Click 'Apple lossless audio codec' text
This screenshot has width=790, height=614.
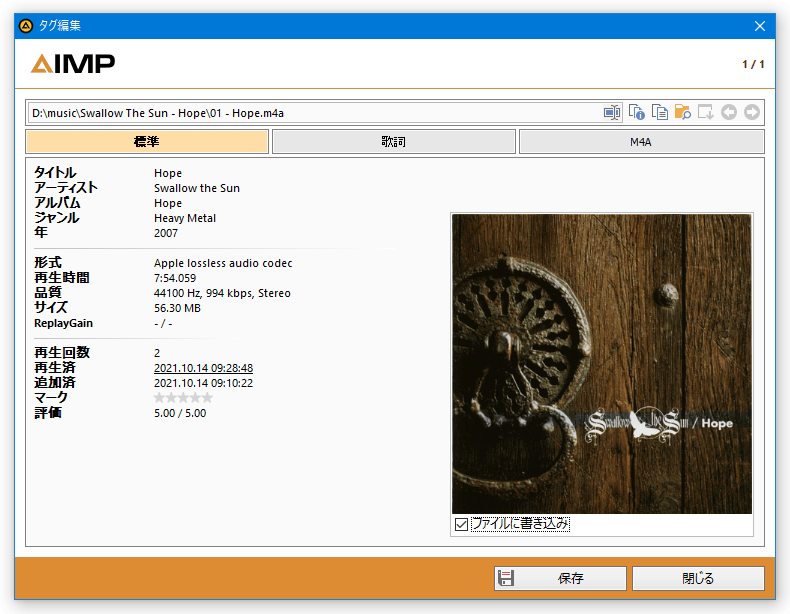coord(223,263)
